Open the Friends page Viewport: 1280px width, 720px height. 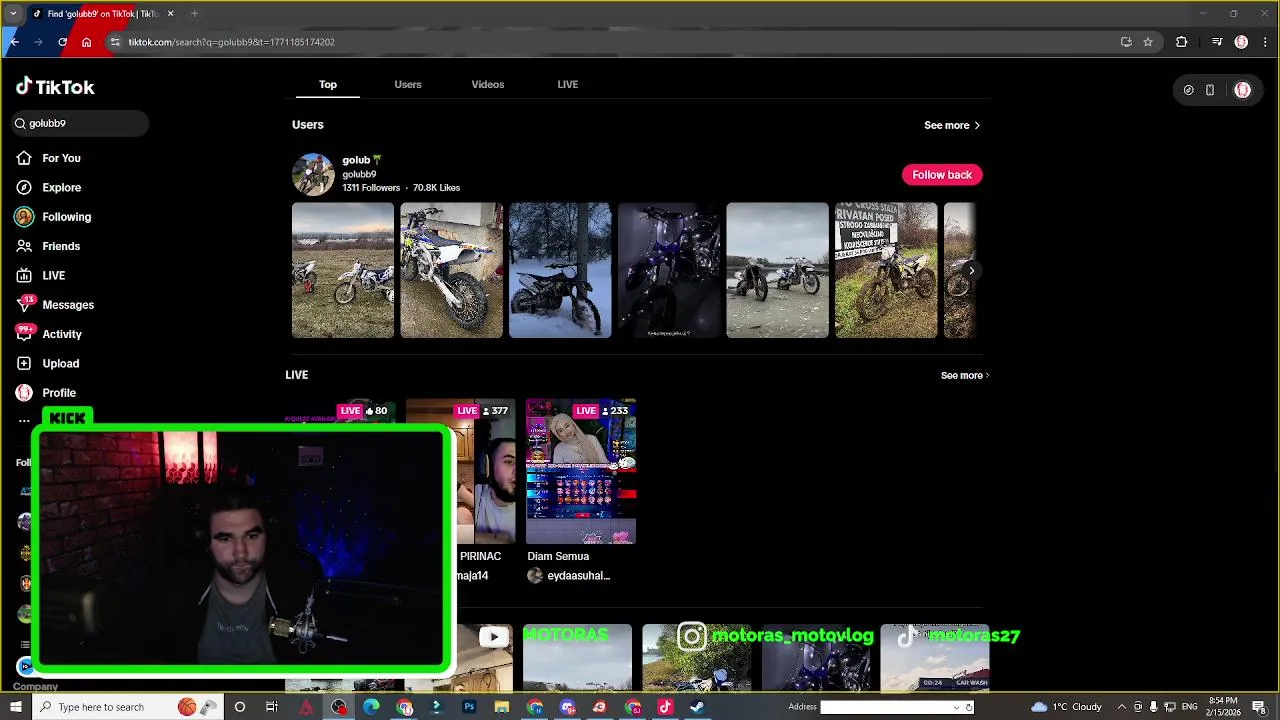click(48, 246)
